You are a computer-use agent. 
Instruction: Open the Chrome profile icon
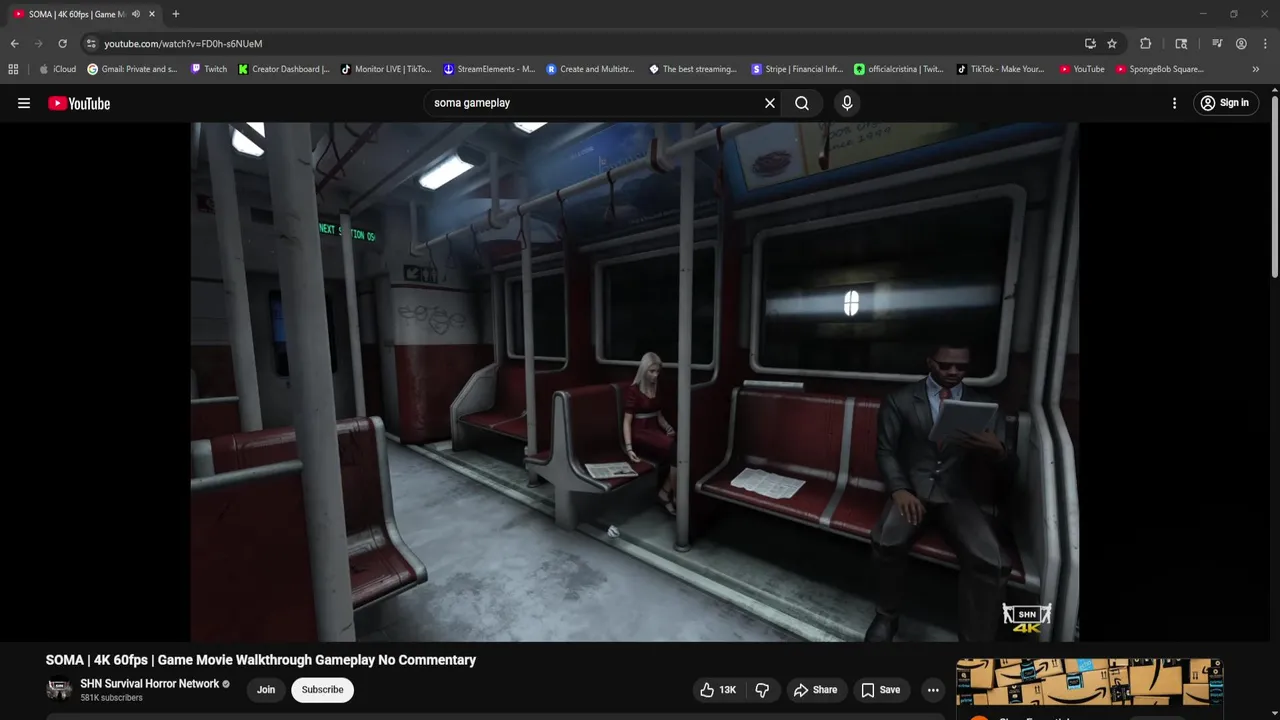coord(1241,44)
